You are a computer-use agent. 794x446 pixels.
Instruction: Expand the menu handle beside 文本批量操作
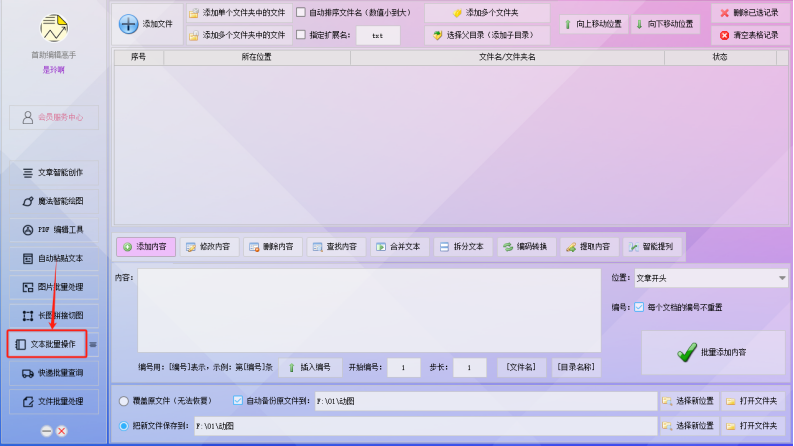pos(93,345)
